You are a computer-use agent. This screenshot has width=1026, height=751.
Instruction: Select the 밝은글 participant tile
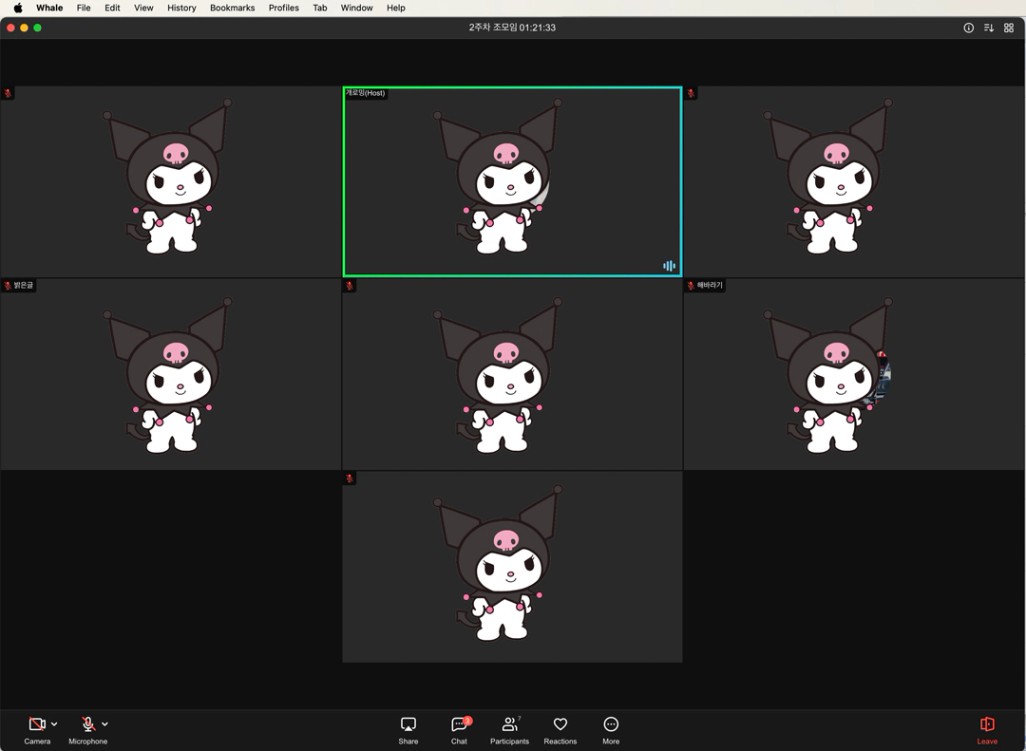[170, 374]
